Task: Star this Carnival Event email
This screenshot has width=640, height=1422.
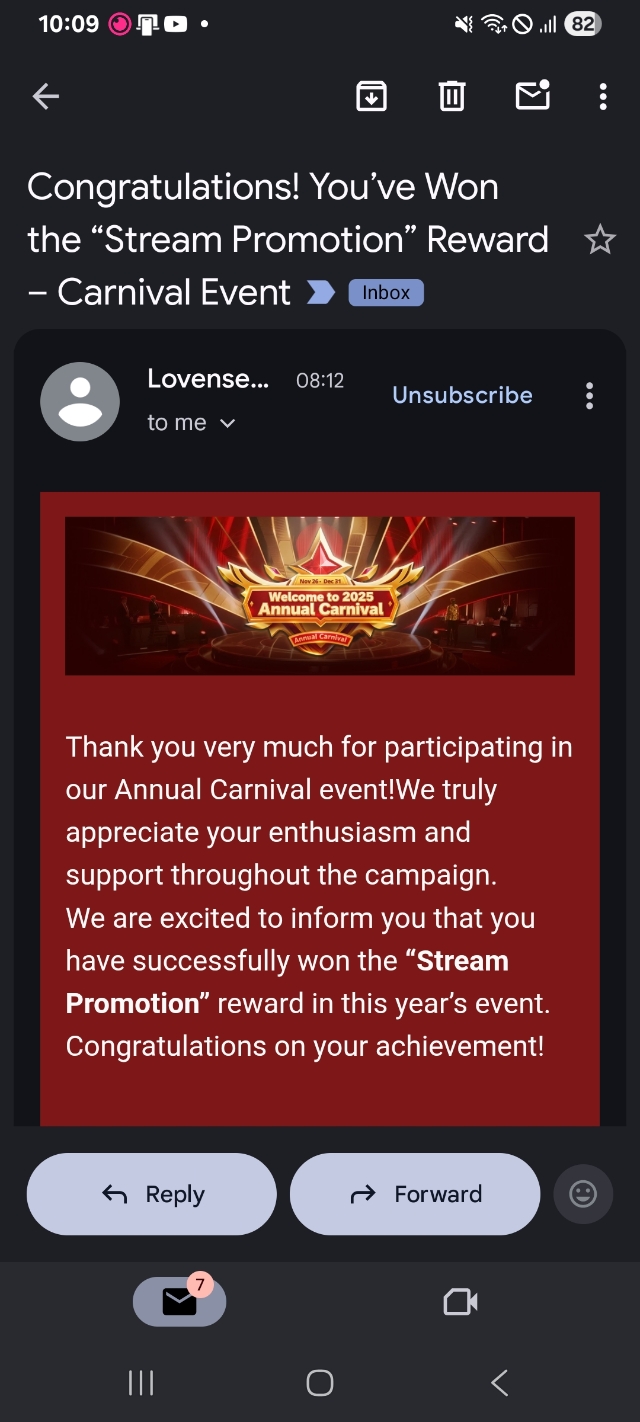Action: (599, 240)
